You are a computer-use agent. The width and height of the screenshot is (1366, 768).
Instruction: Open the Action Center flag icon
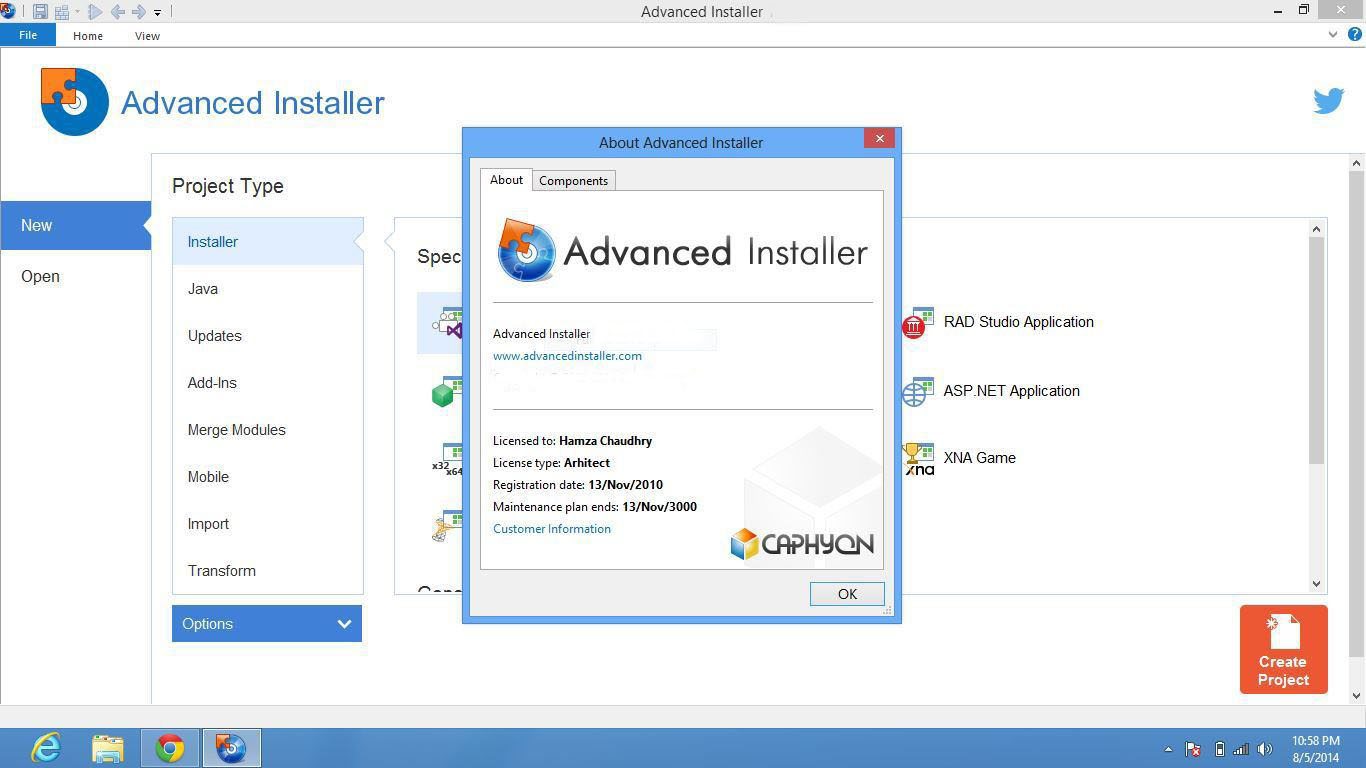[x=1192, y=749]
